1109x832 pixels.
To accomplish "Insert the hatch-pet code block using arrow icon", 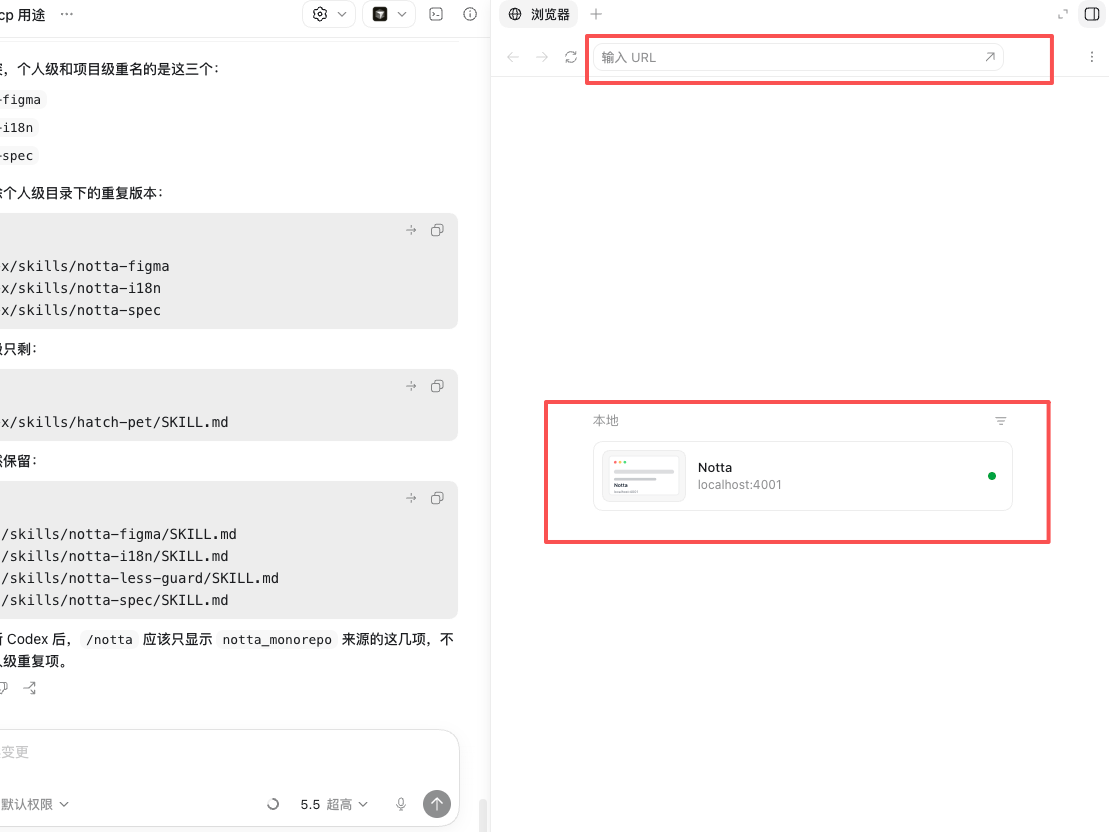I will (x=412, y=386).
